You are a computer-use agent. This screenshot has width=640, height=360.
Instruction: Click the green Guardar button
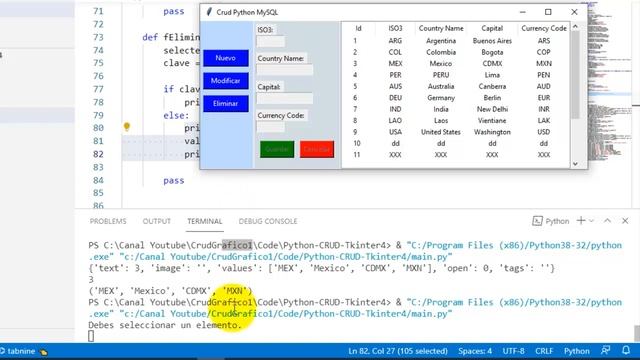tap(277, 149)
